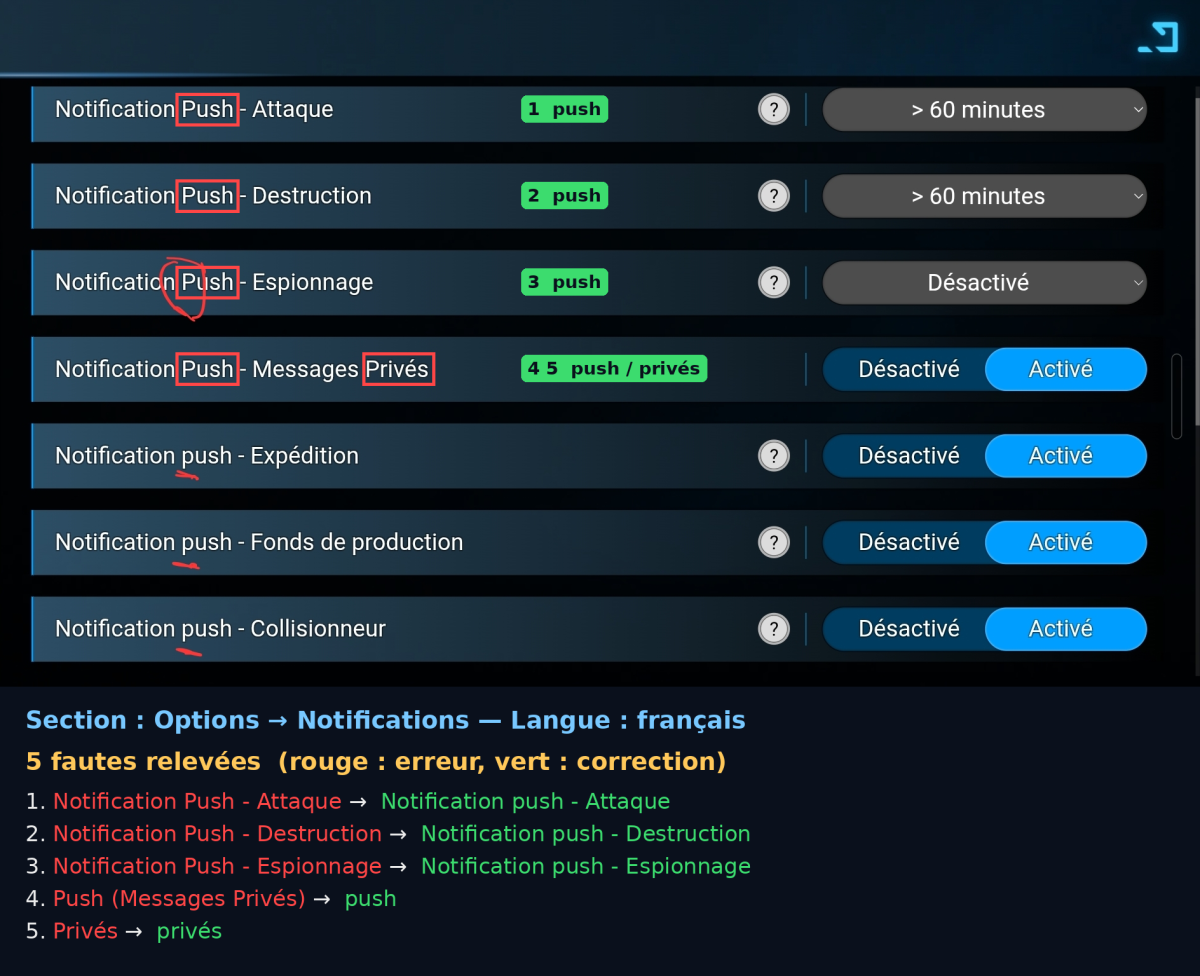Viewport: 1200px width, 976px height.
Task: Set Messages Privés notification to Activé
Action: tap(1065, 369)
